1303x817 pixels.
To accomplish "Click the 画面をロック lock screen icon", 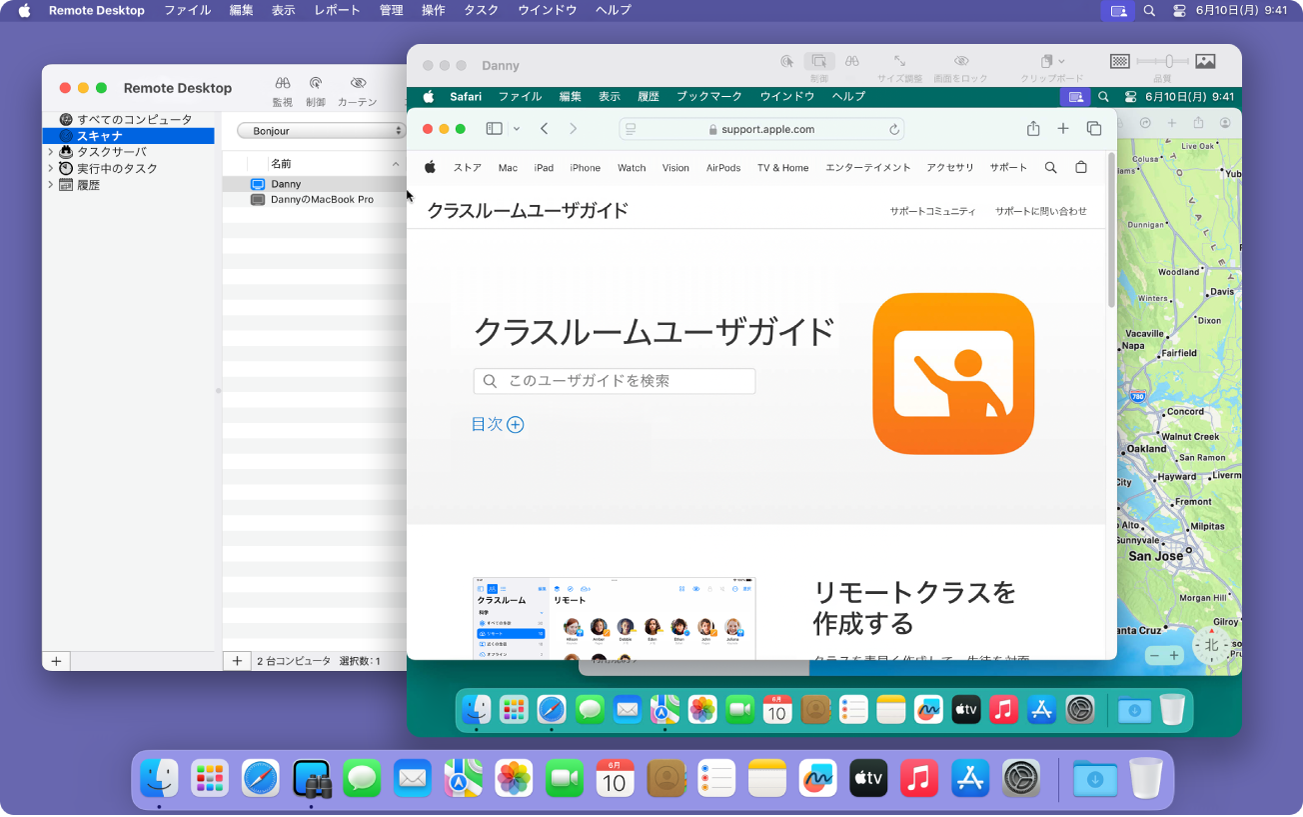I will coord(962,61).
